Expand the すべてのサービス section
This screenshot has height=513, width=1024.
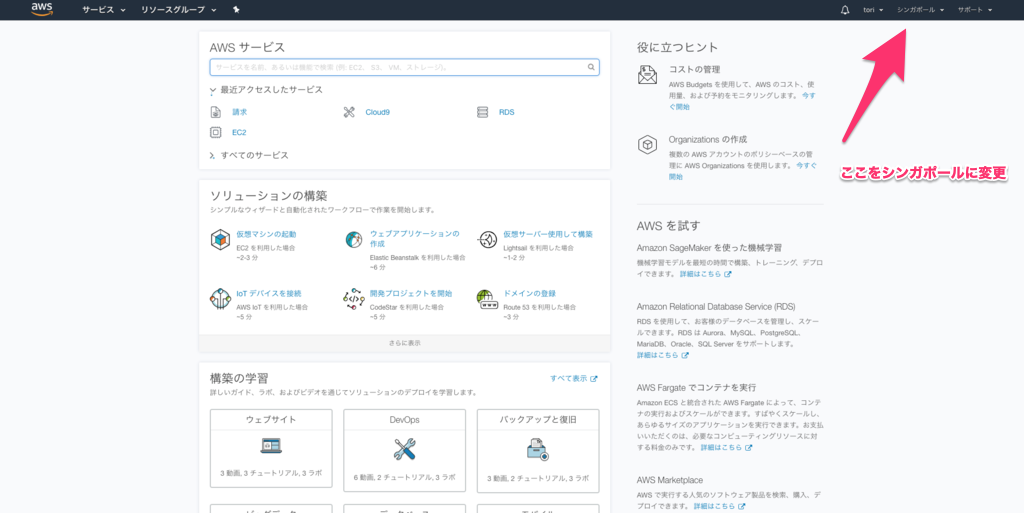click(x=249, y=155)
